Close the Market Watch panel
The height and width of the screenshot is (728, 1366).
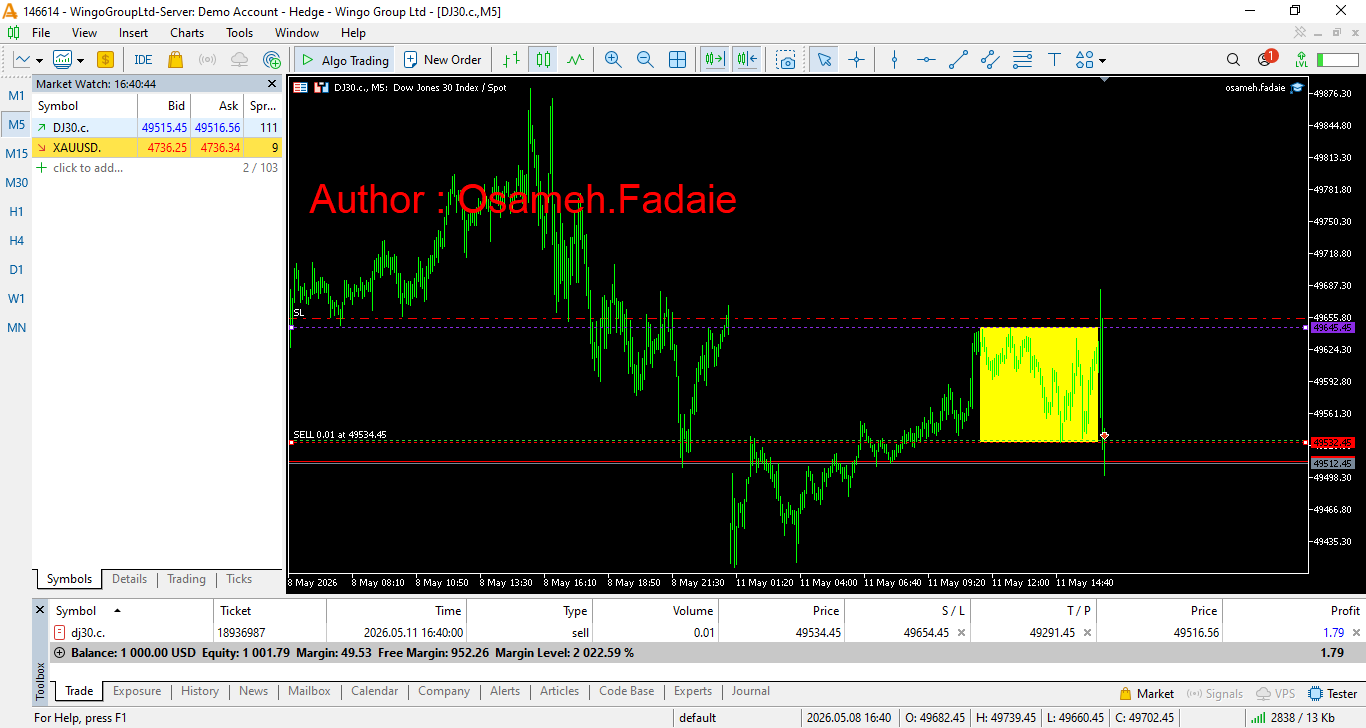coord(272,84)
